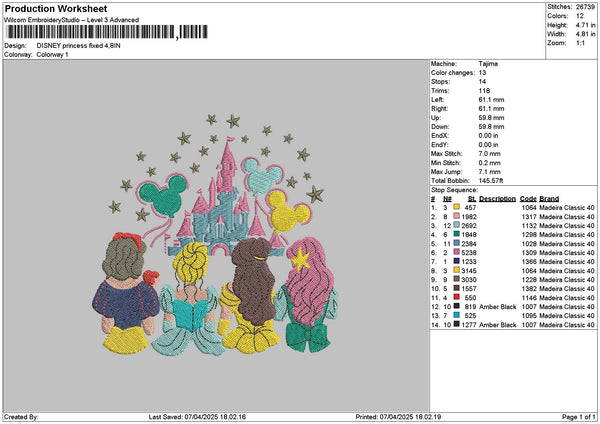Click the black swatch beside 1277 stitches
Screen dimensions: 600x424
pyautogui.click(x=457, y=324)
